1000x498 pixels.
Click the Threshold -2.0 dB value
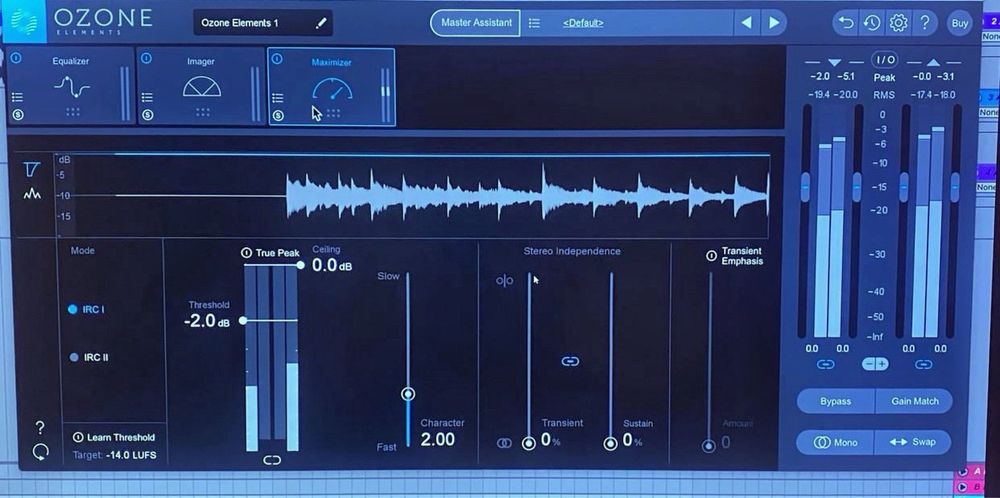[x=207, y=321]
